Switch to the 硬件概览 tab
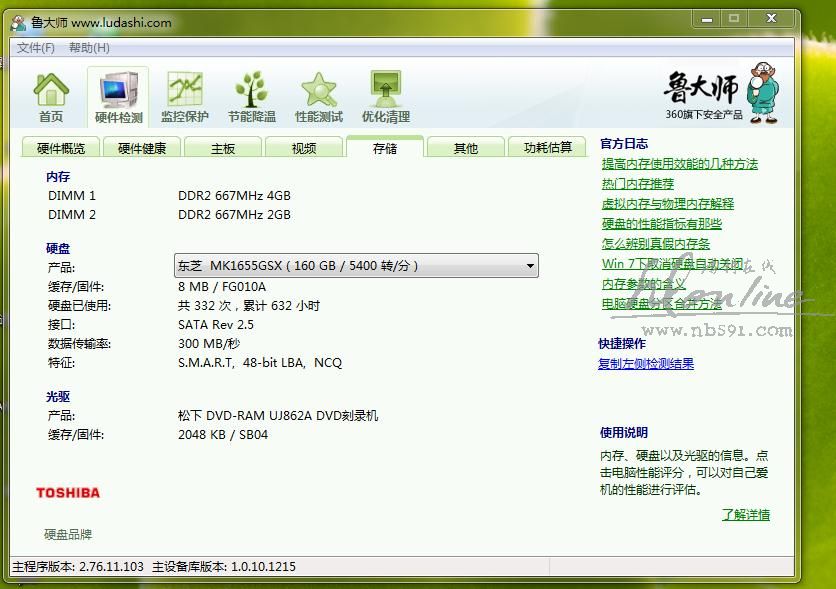The width and height of the screenshot is (836, 589). tap(61, 148)
